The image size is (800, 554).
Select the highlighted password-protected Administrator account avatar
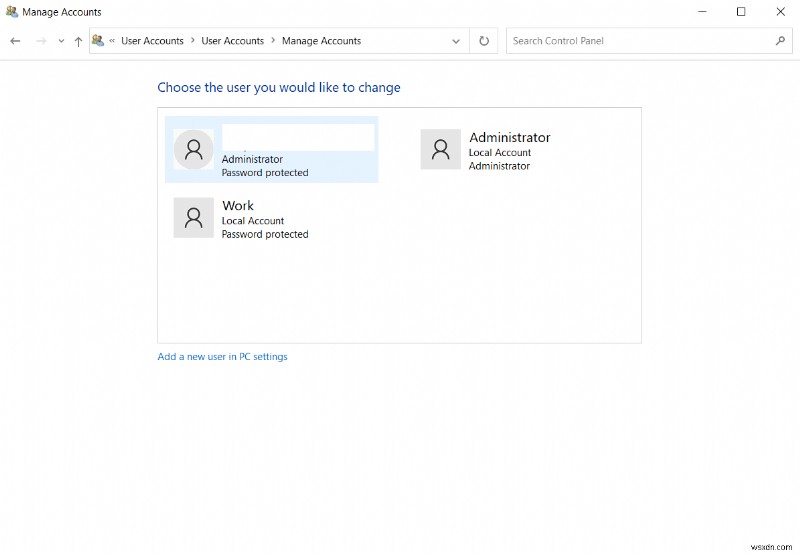(x=194, y=149)
